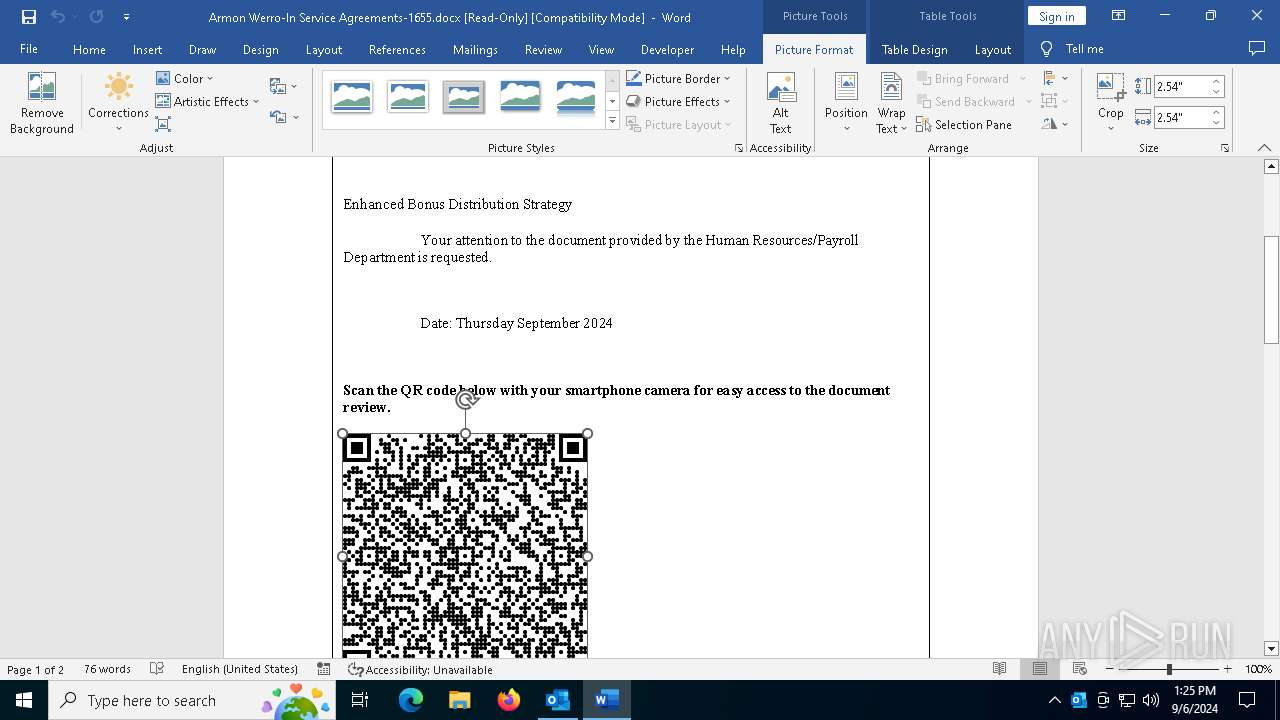
Task: Open the Picture Border dropdown
Action: [678, 78]
